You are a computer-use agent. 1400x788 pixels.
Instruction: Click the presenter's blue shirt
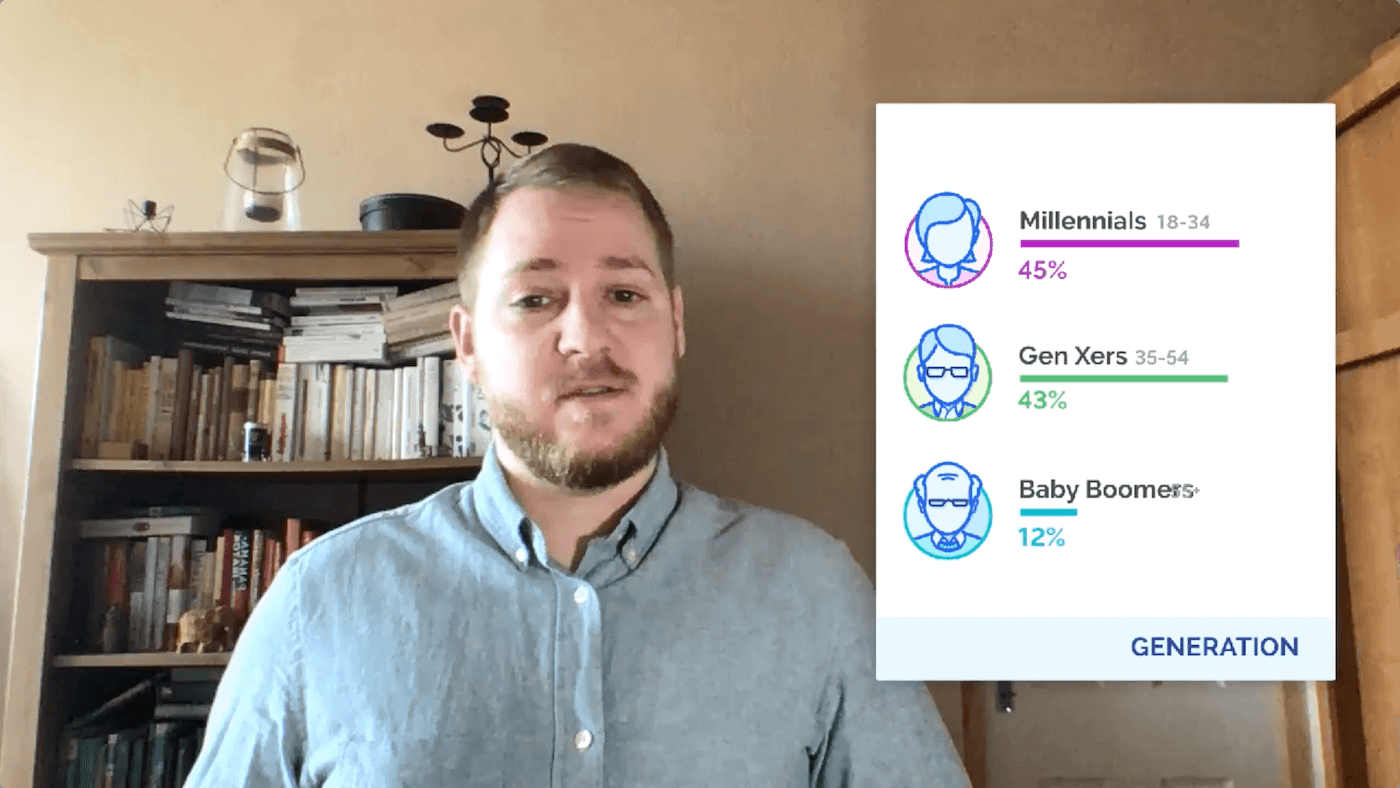tap(570, 640)
